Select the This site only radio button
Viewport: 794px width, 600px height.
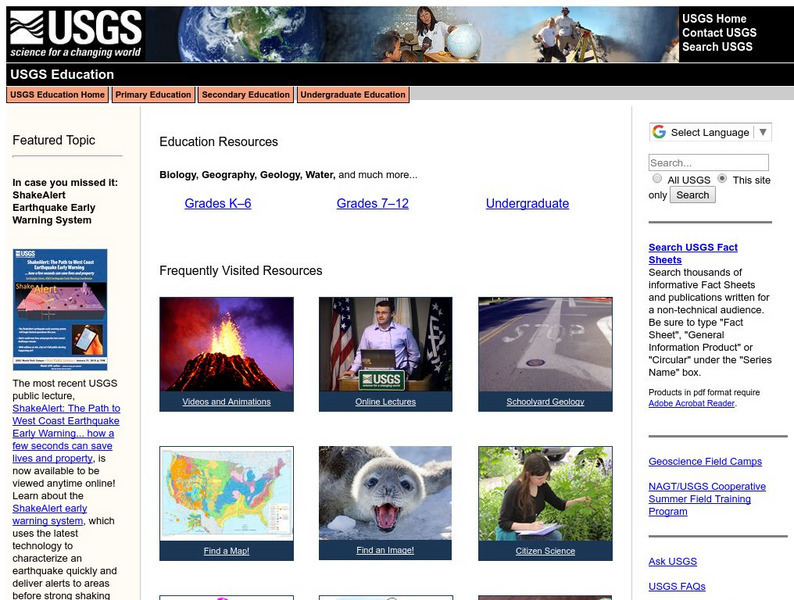pyautogui.click(x=722, y=179)
